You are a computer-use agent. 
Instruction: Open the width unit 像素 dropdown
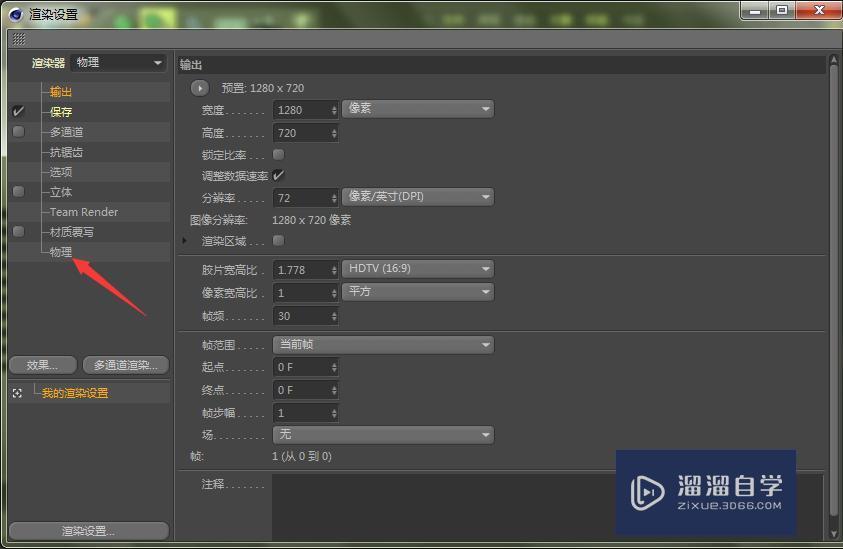(418, 109)
